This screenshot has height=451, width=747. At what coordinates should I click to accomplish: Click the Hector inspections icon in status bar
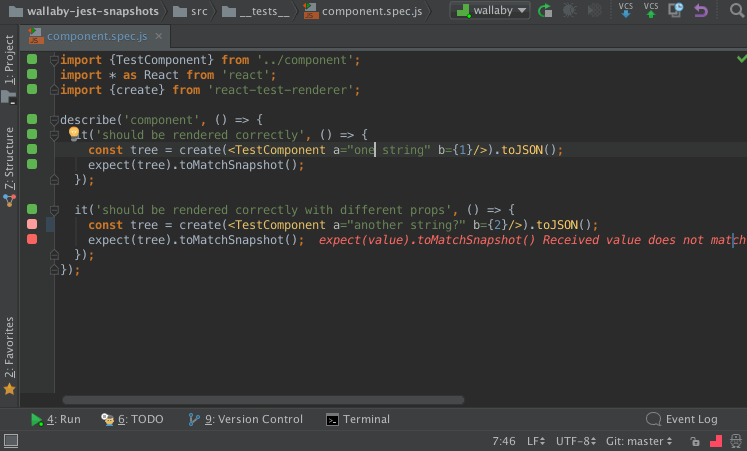click(x=736, y=441)
